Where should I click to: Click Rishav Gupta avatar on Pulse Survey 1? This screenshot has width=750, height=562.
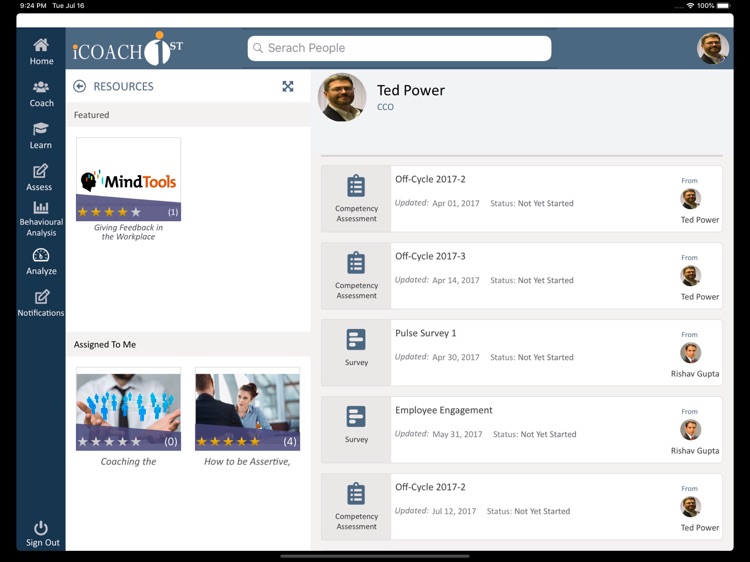[690, 353]
